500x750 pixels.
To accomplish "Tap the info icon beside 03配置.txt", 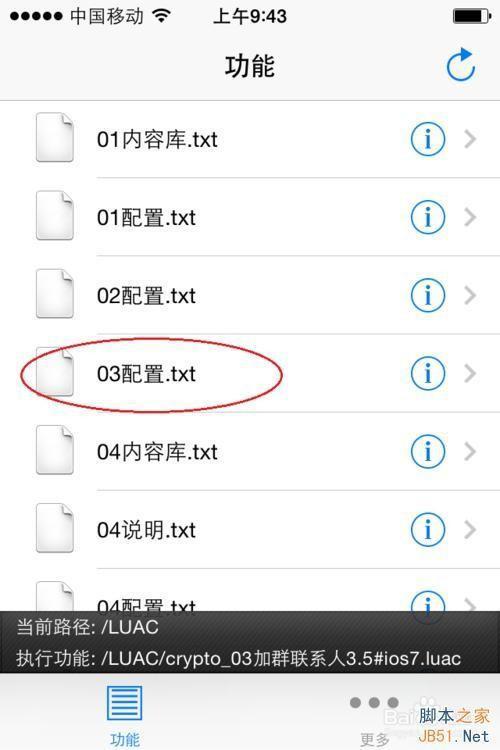I will tap(428, 373).
